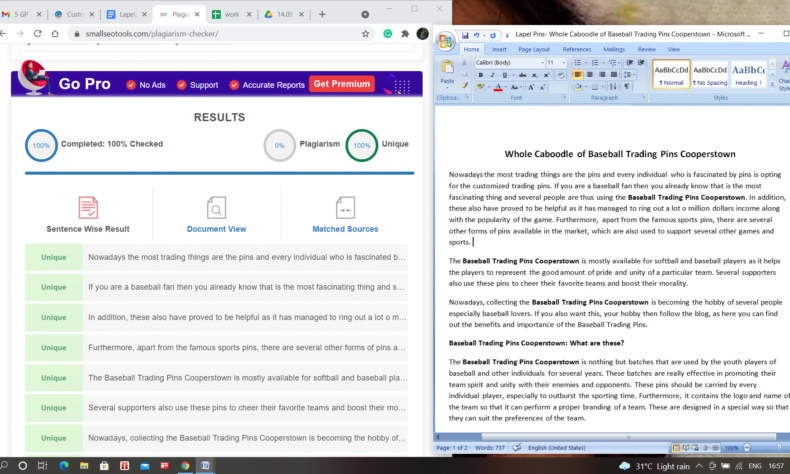Screen dimensions: 790x474
Task: Click the Chrome address bar URL
Action: pos(152,34)
